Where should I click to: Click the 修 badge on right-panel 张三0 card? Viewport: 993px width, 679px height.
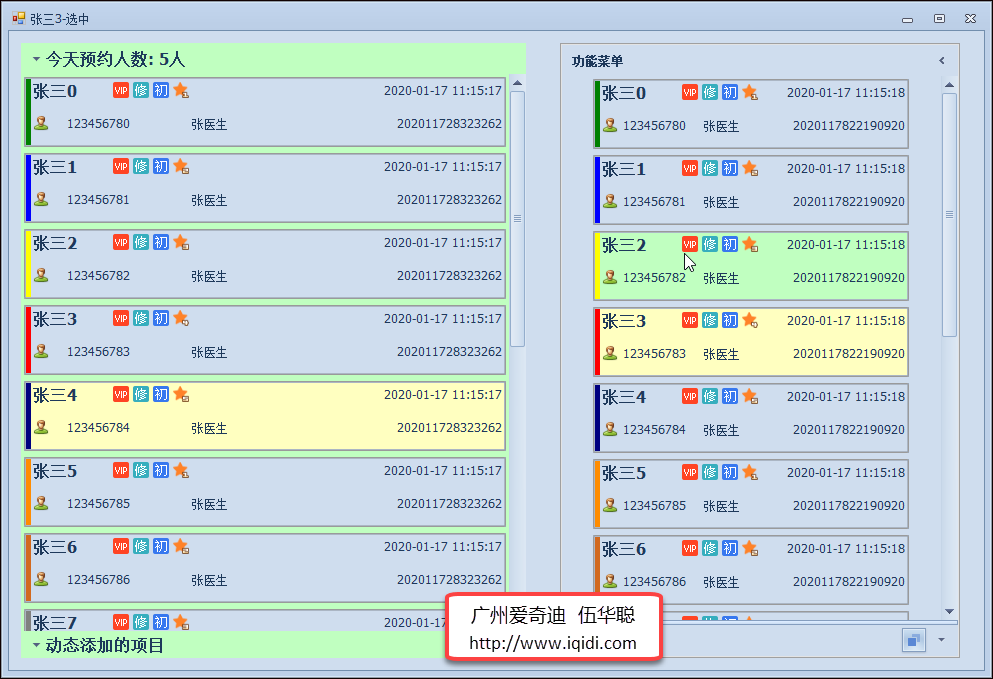point(710,92)
